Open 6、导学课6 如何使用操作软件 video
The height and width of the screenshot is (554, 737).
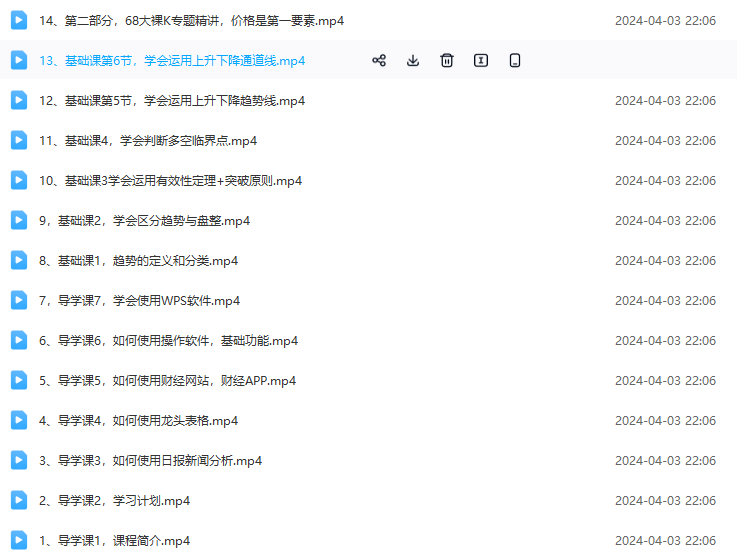(168, 341)
